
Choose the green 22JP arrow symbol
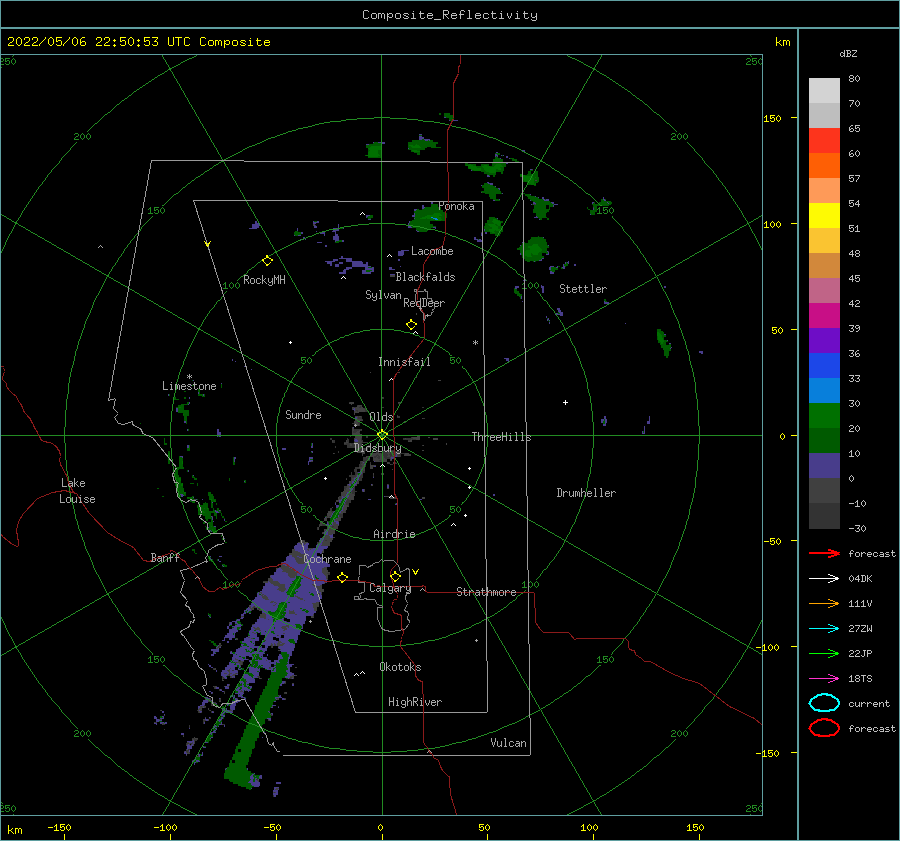(824, 653)
